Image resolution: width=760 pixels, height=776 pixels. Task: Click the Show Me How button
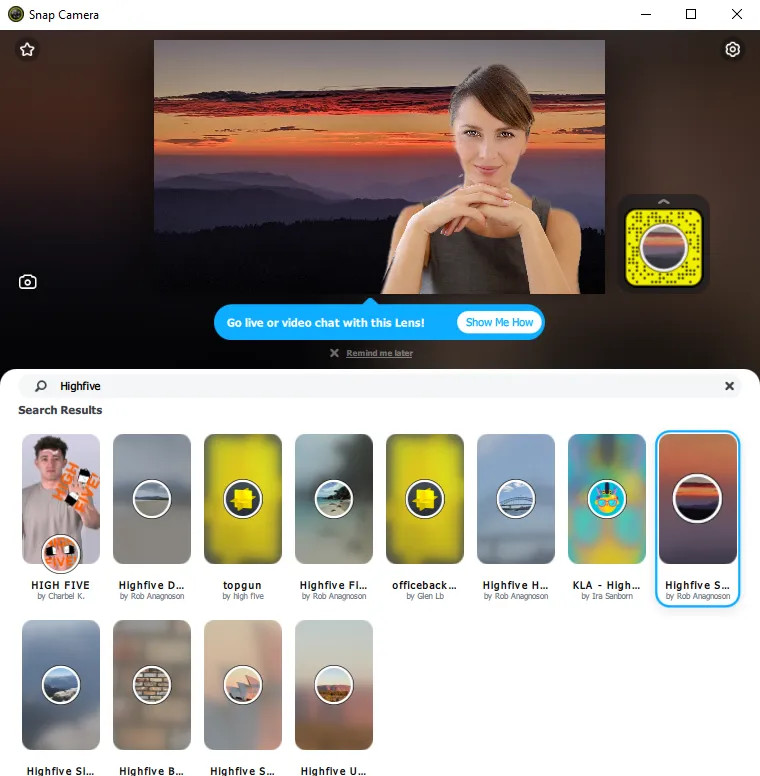coord(499,322)
